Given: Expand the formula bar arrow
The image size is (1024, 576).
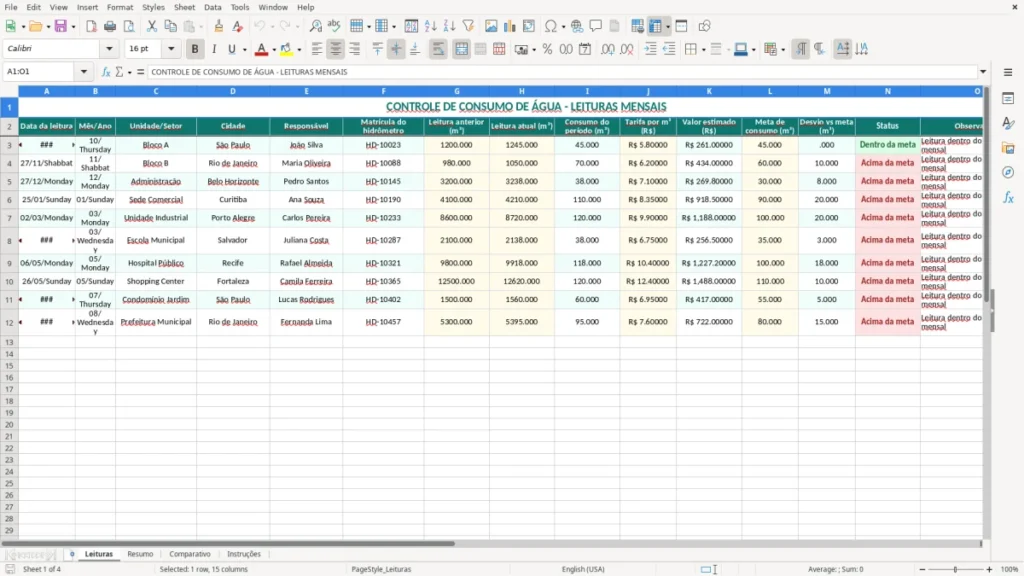Looking at the screenshot, I should coord(983,72).
